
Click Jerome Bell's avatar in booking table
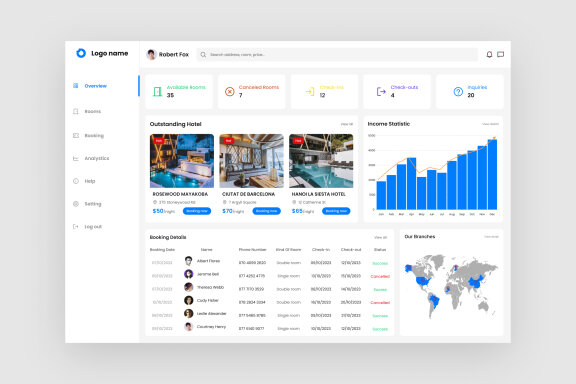click(x=188, y=274)
